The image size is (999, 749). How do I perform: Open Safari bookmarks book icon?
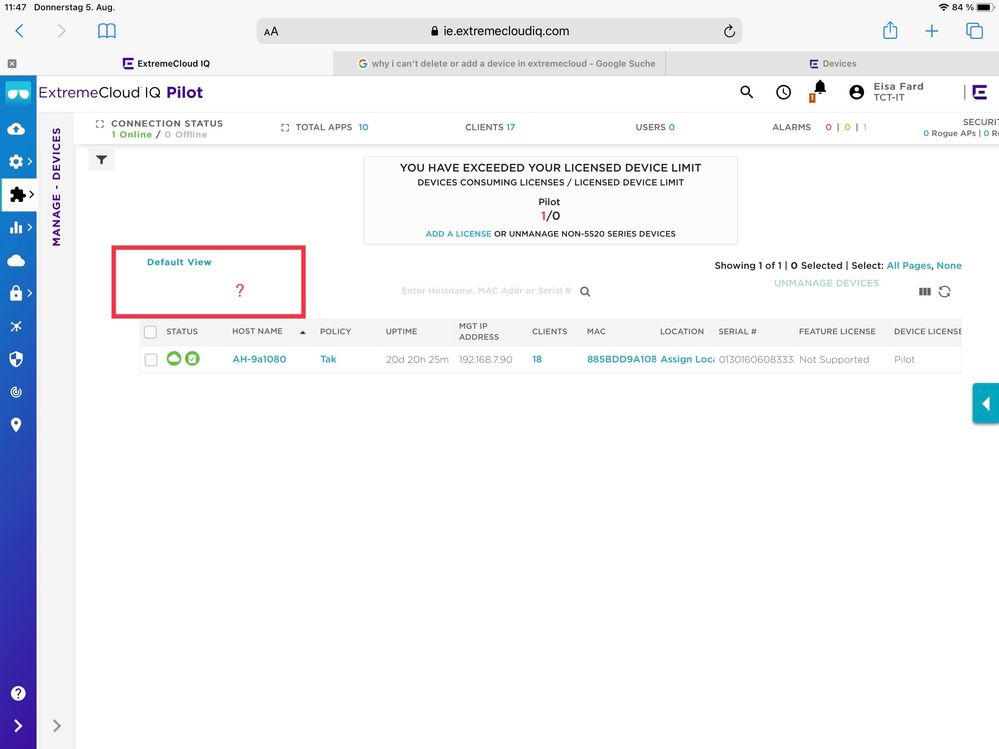pos(106,31)
